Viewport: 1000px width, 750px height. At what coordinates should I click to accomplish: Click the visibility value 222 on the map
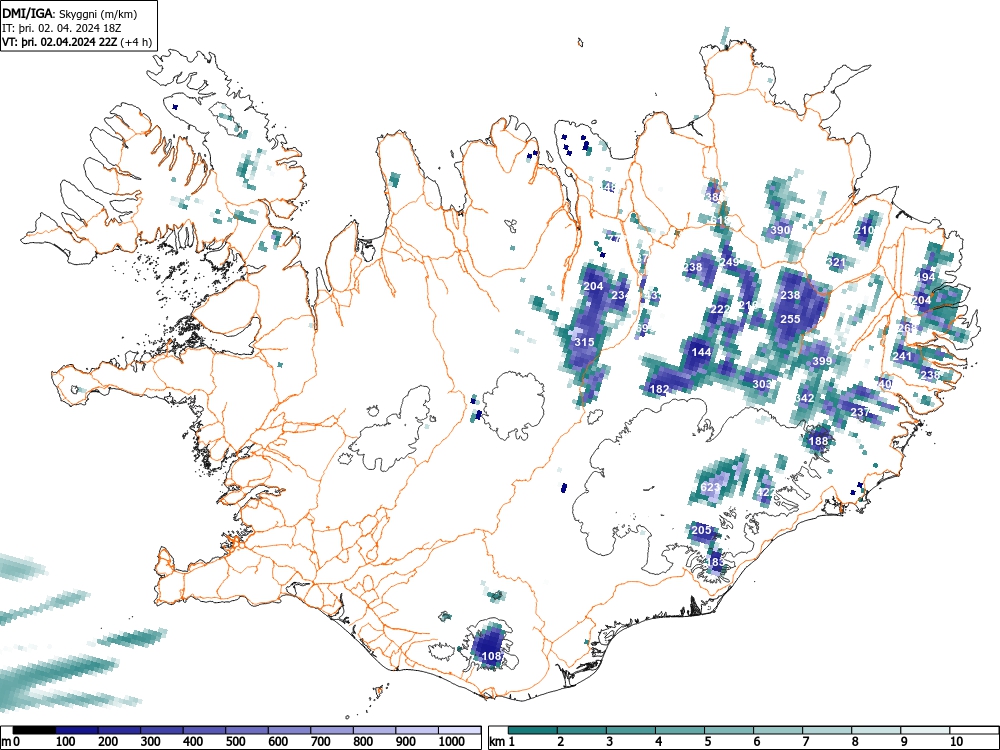coord(720,309)
